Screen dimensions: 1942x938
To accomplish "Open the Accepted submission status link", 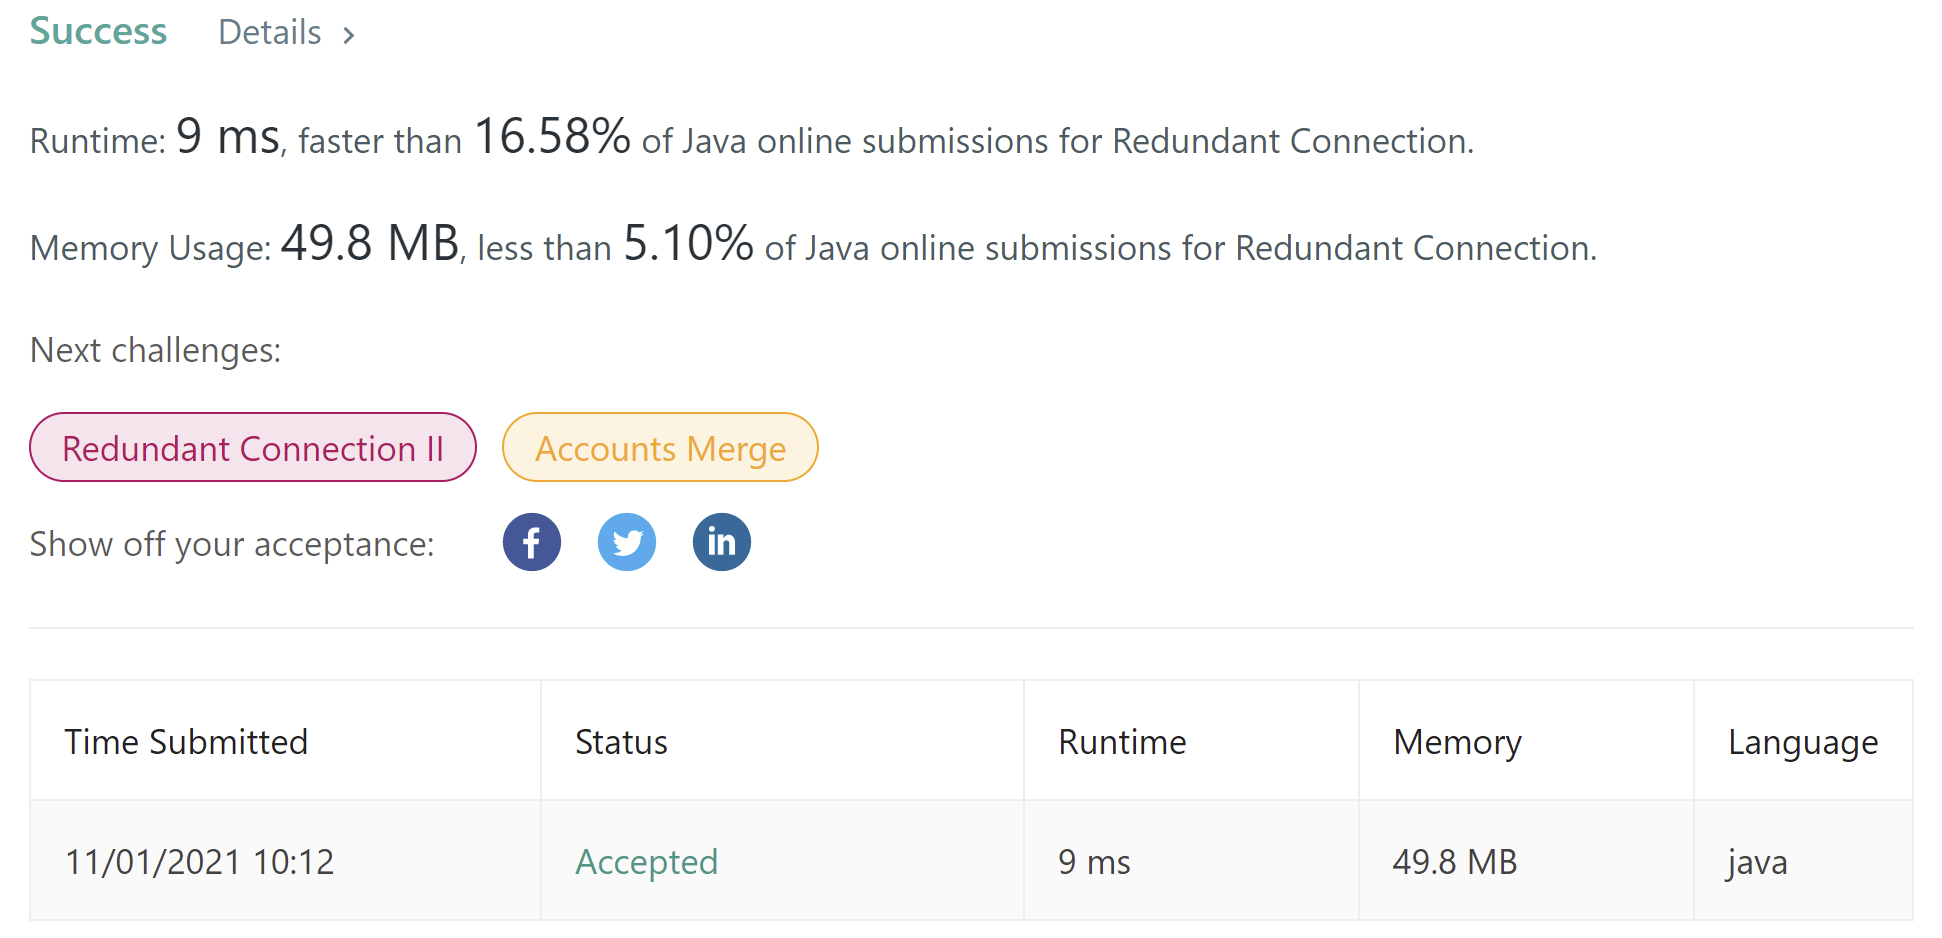I will [646, 861].
